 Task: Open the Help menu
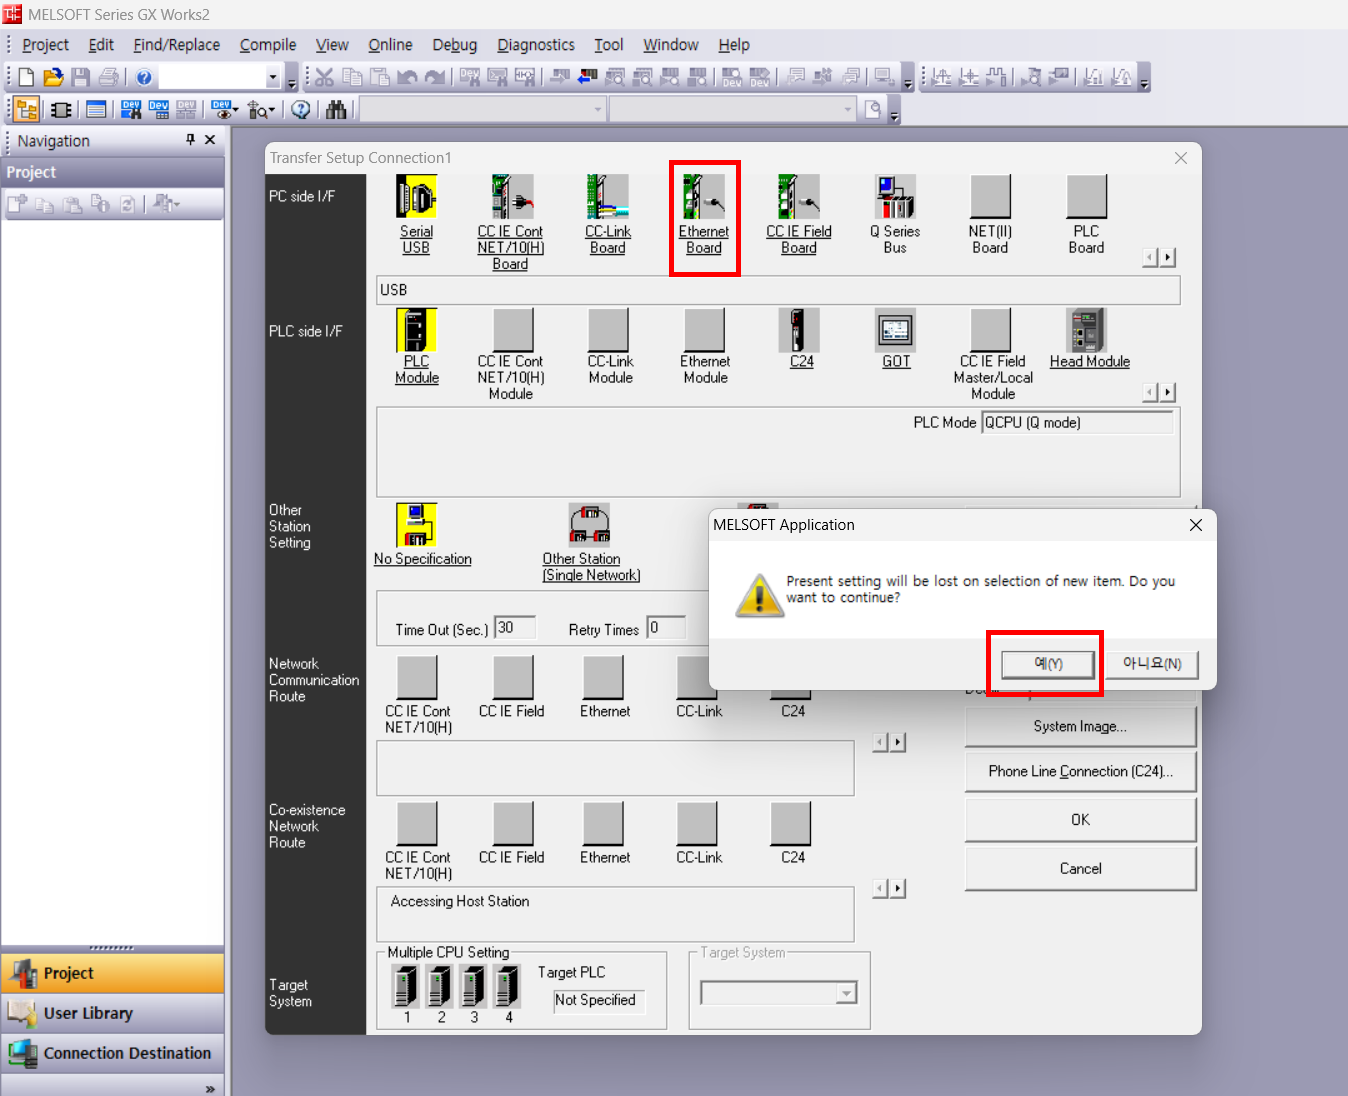[734, 45]
